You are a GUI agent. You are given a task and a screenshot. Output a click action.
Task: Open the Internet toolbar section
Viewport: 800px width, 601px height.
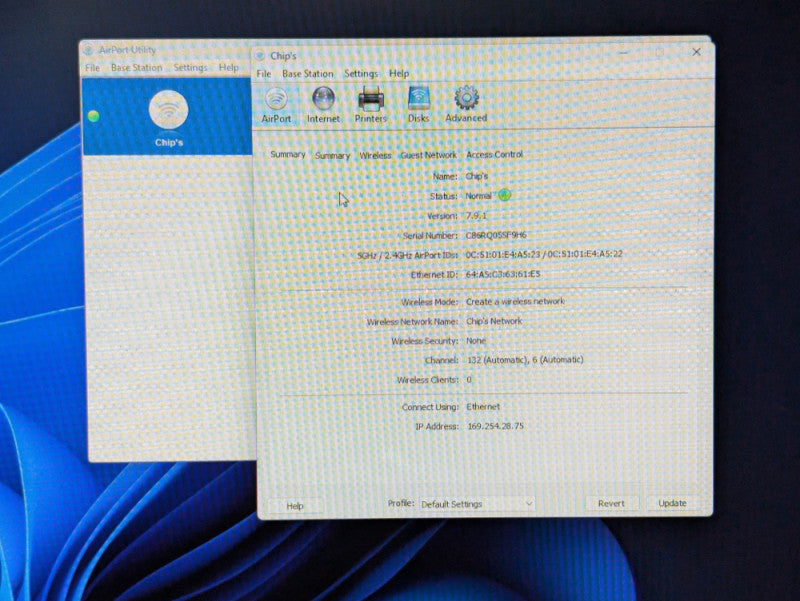pyautogui.click(x=323, y=105)
